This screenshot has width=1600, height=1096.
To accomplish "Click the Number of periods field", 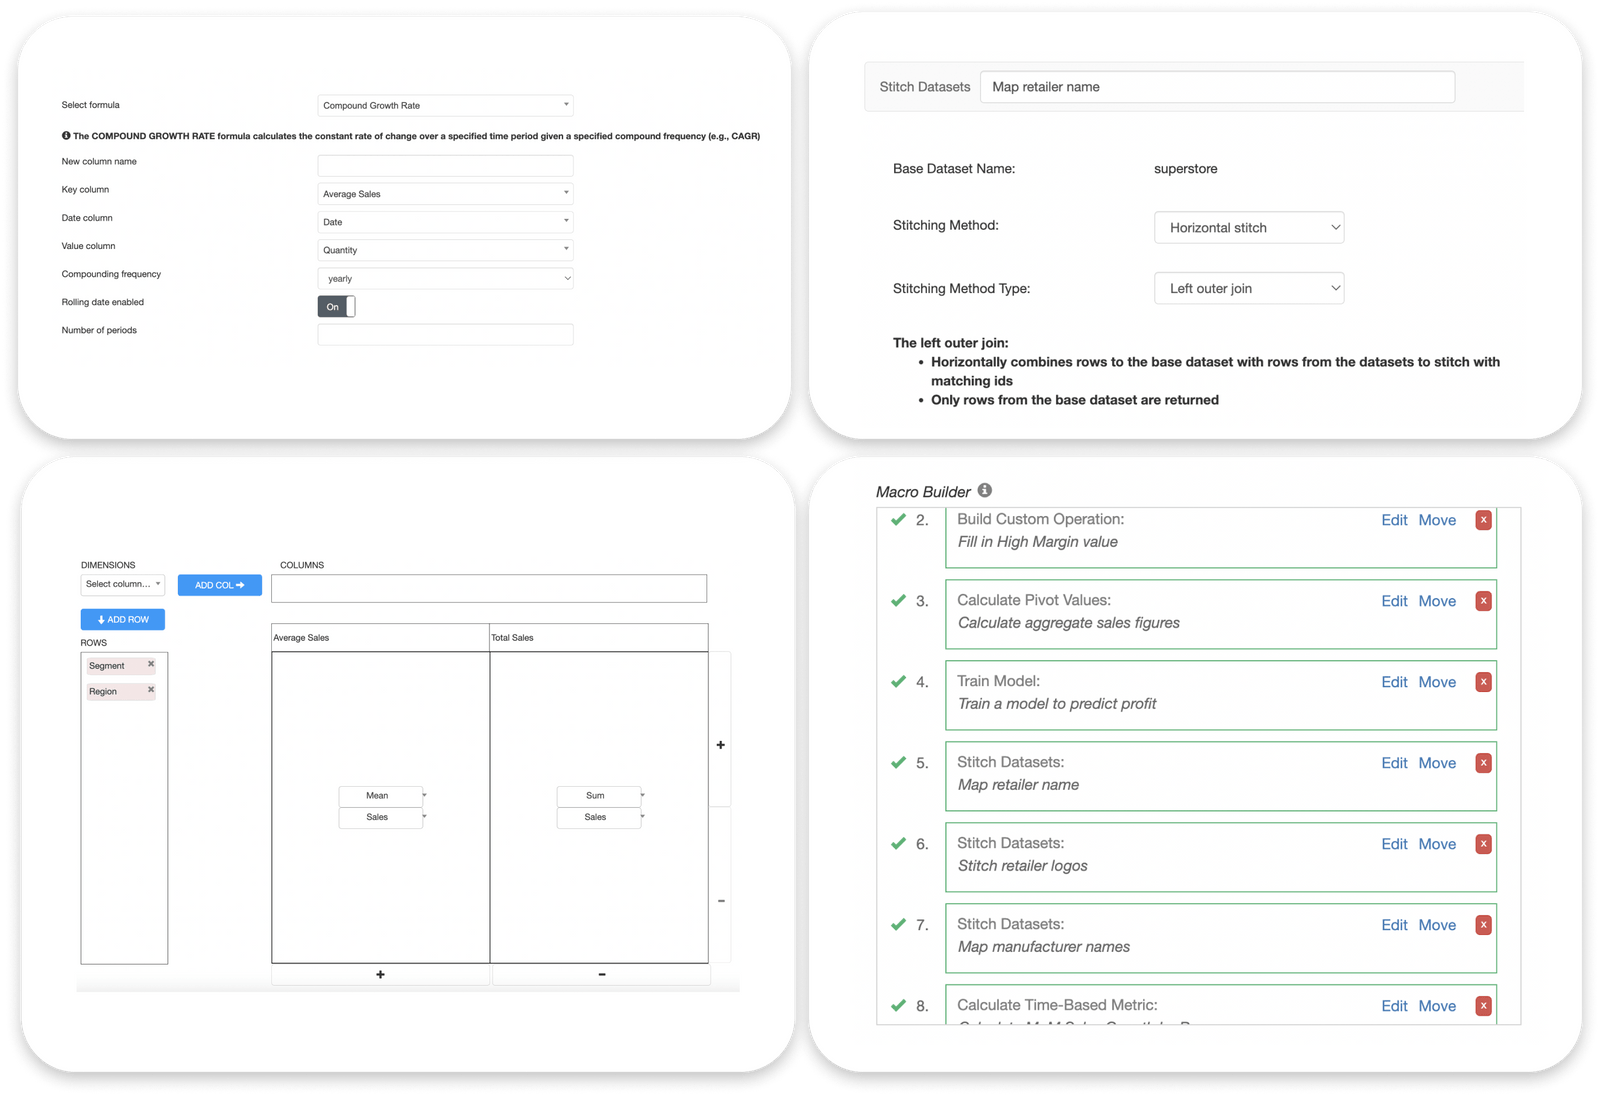I will click(445, 334).
